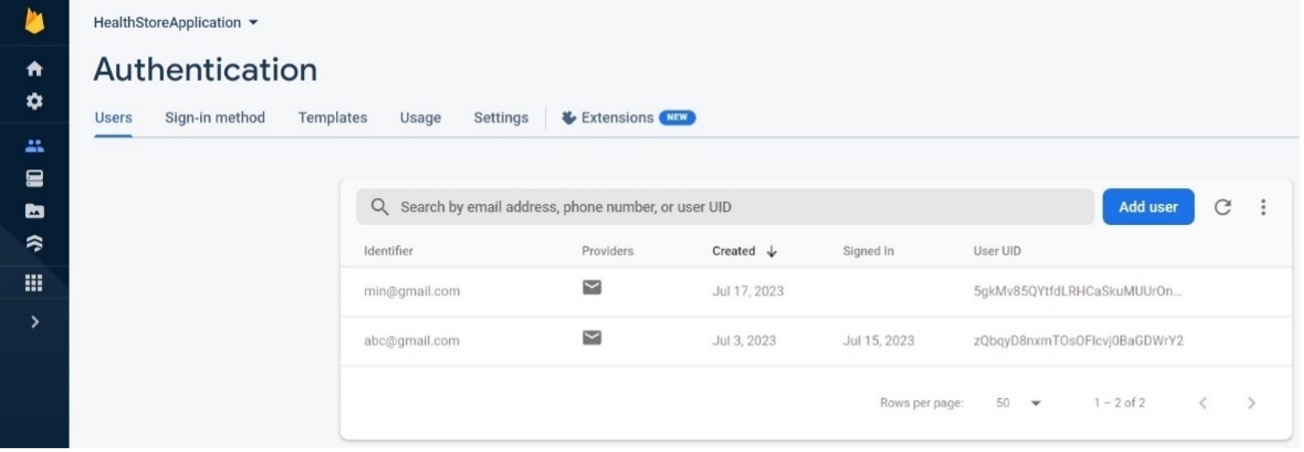This screenshot has width=1304, height=452.
Task: Open the Firestore Database sidebar icon
Action: coord(34,179)
